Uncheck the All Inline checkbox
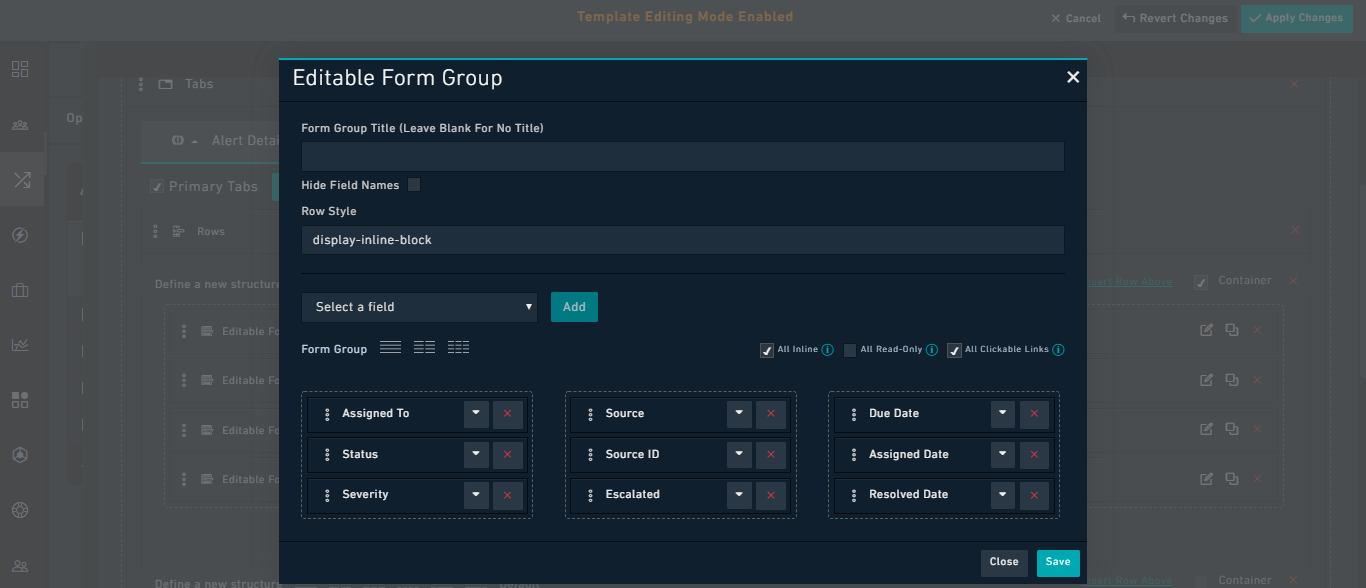1366x588 pixels. tap(766, 349)
